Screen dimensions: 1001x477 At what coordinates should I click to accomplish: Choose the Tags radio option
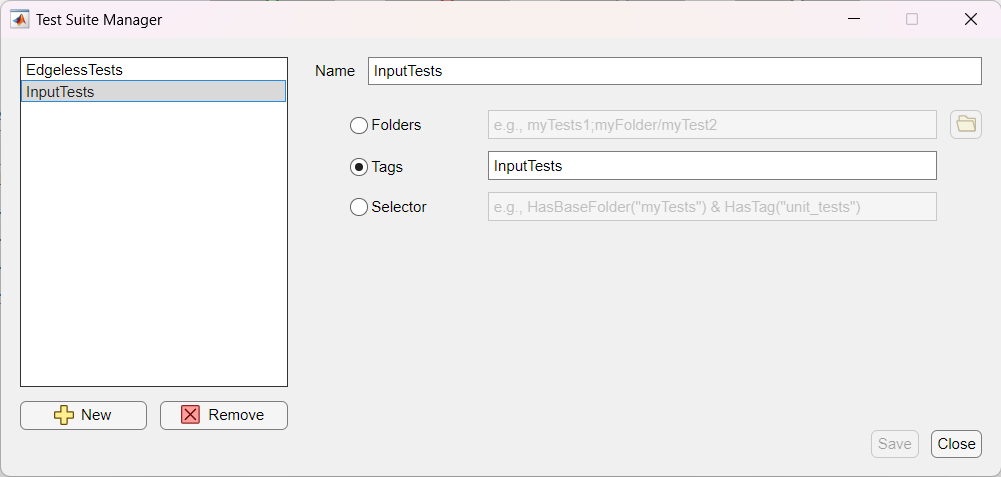359,167
